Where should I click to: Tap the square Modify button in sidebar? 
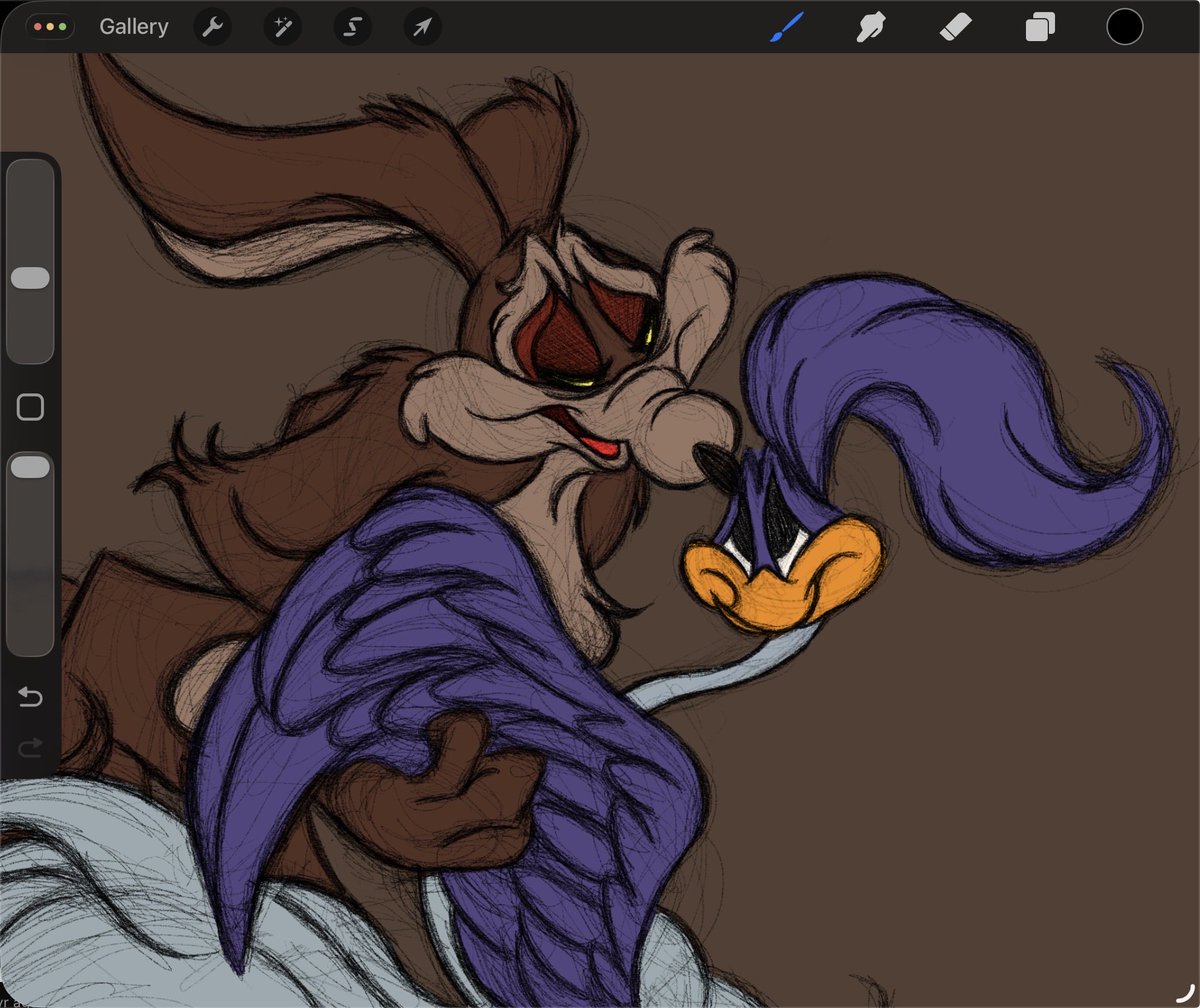click(30, 407)
